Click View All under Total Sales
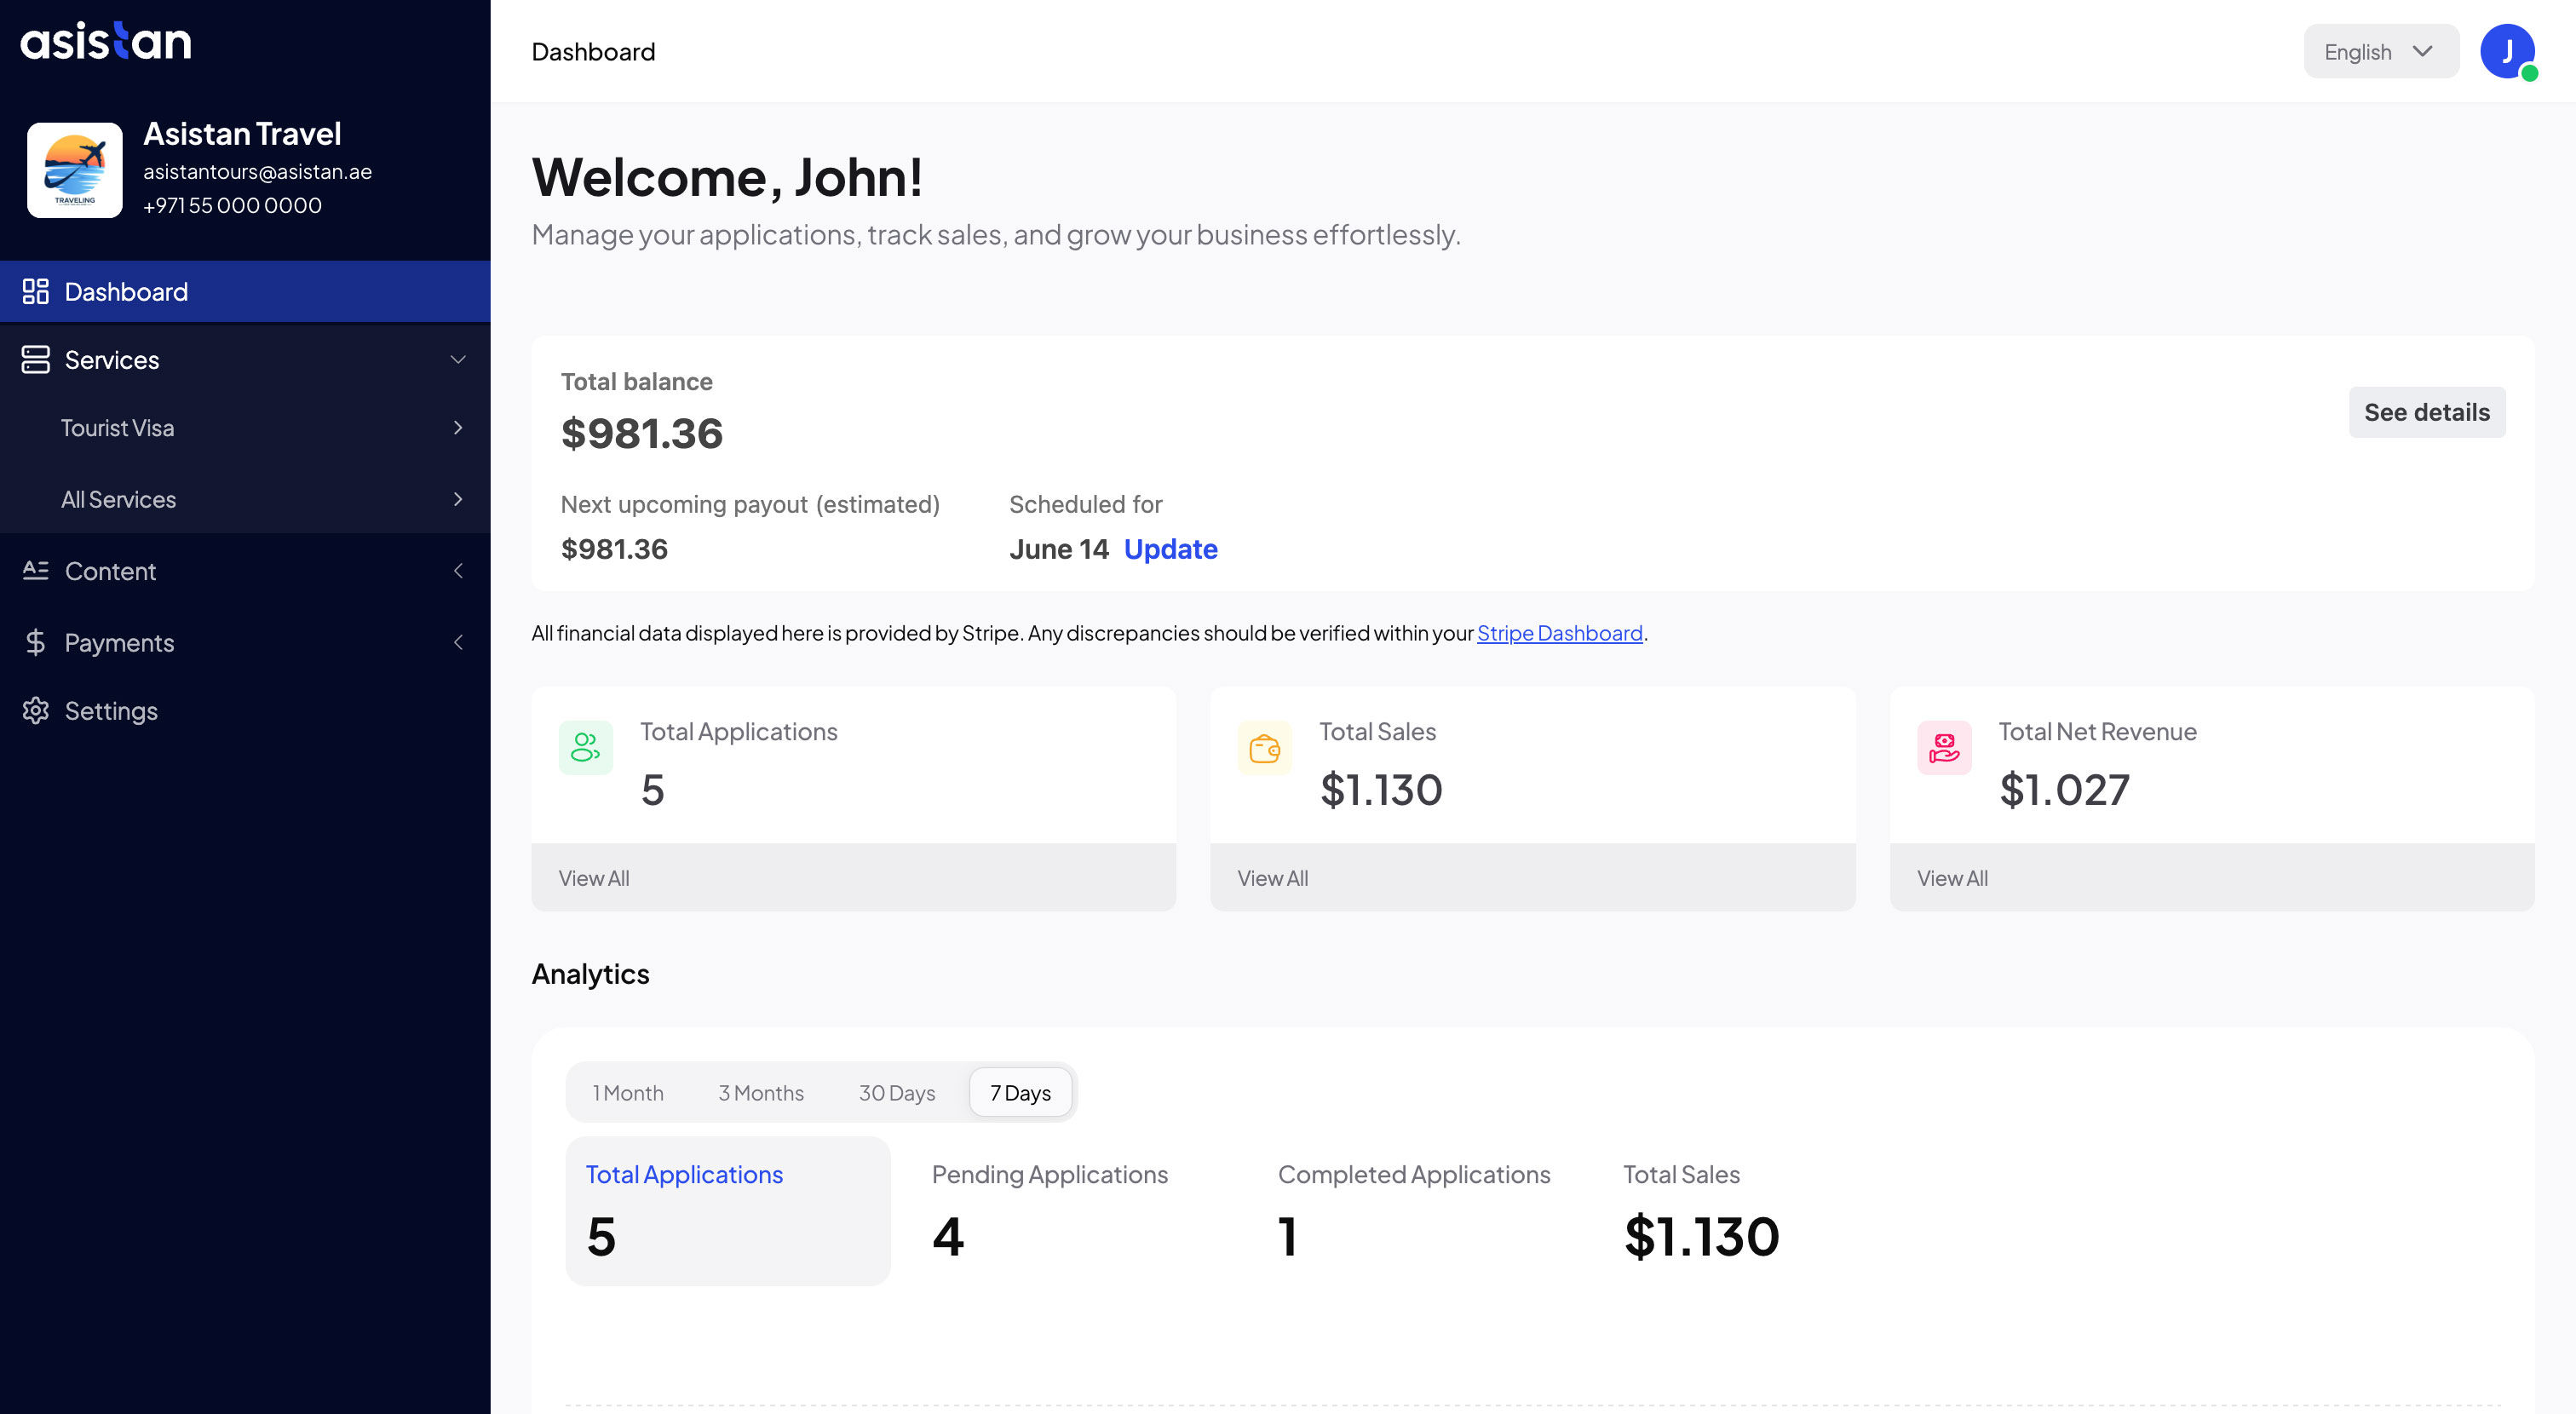Screen dimensions: 2576x1414 point(1272,878)
